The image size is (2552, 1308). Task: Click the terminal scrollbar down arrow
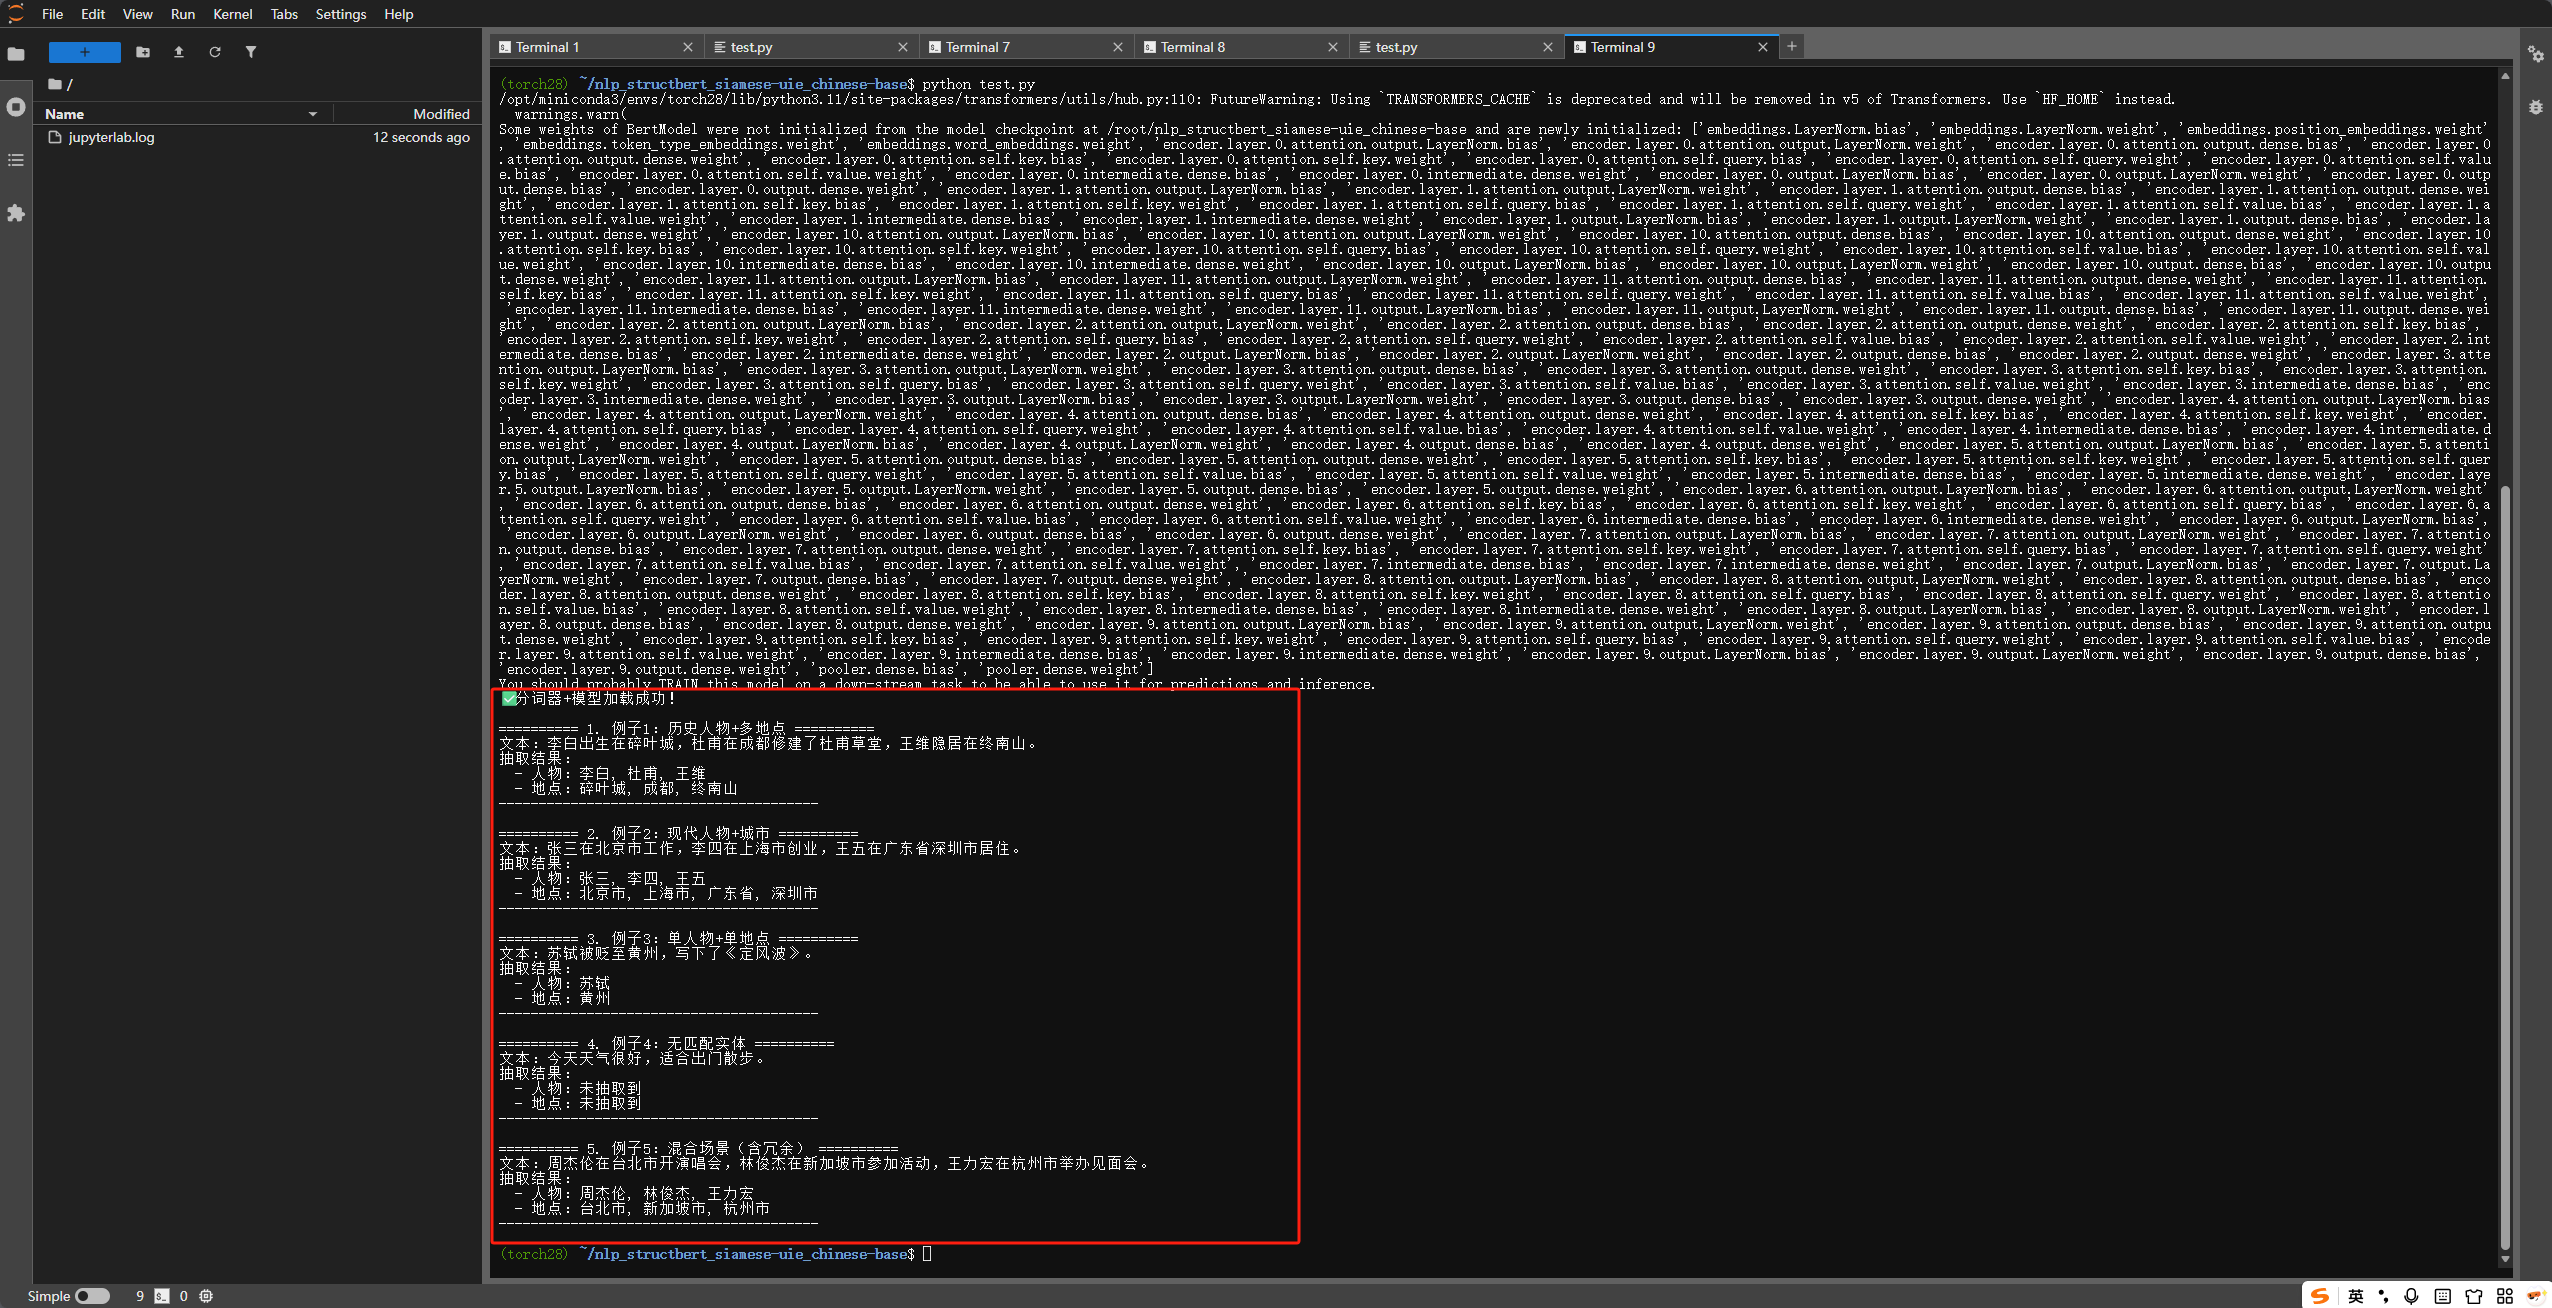coord(2505,1260)
